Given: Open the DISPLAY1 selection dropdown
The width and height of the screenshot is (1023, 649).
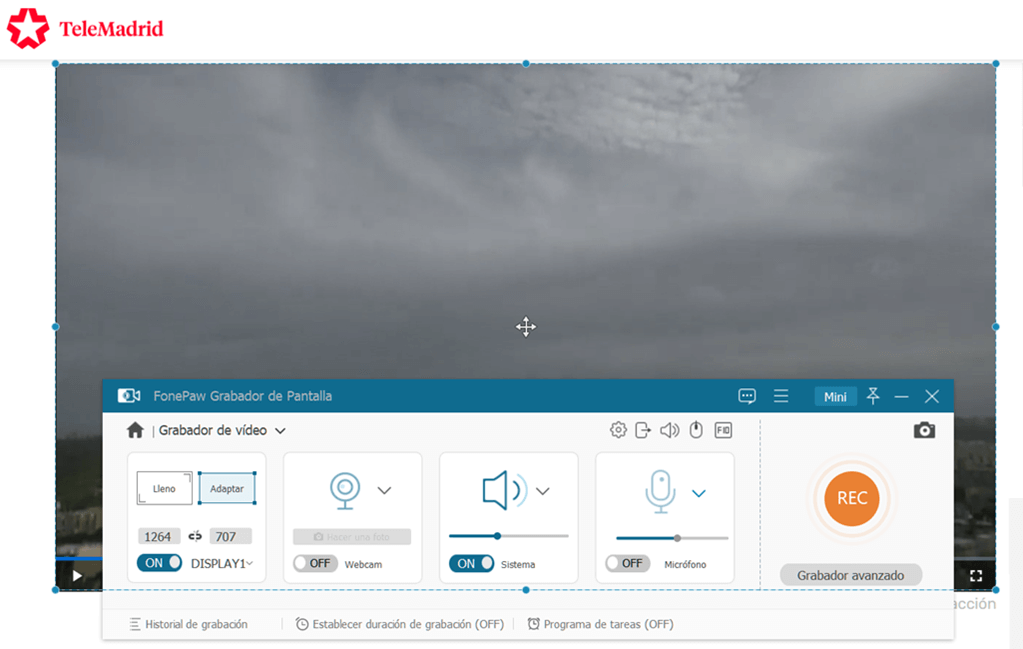Looking at the screenshot, I should (x=222, y=564).
